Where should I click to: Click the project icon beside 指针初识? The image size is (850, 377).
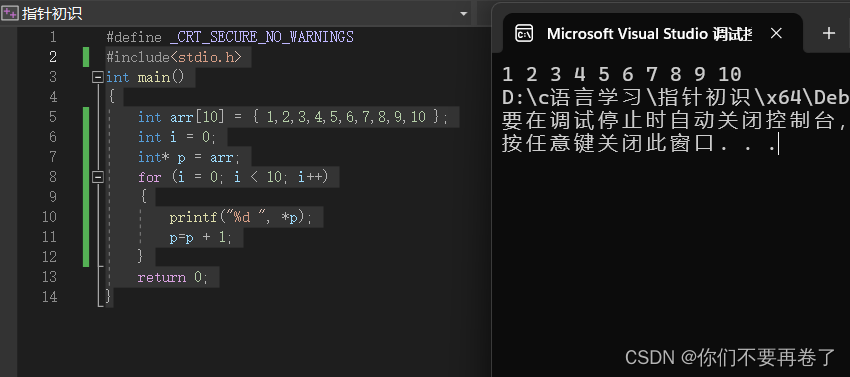[x=10, y=13]
